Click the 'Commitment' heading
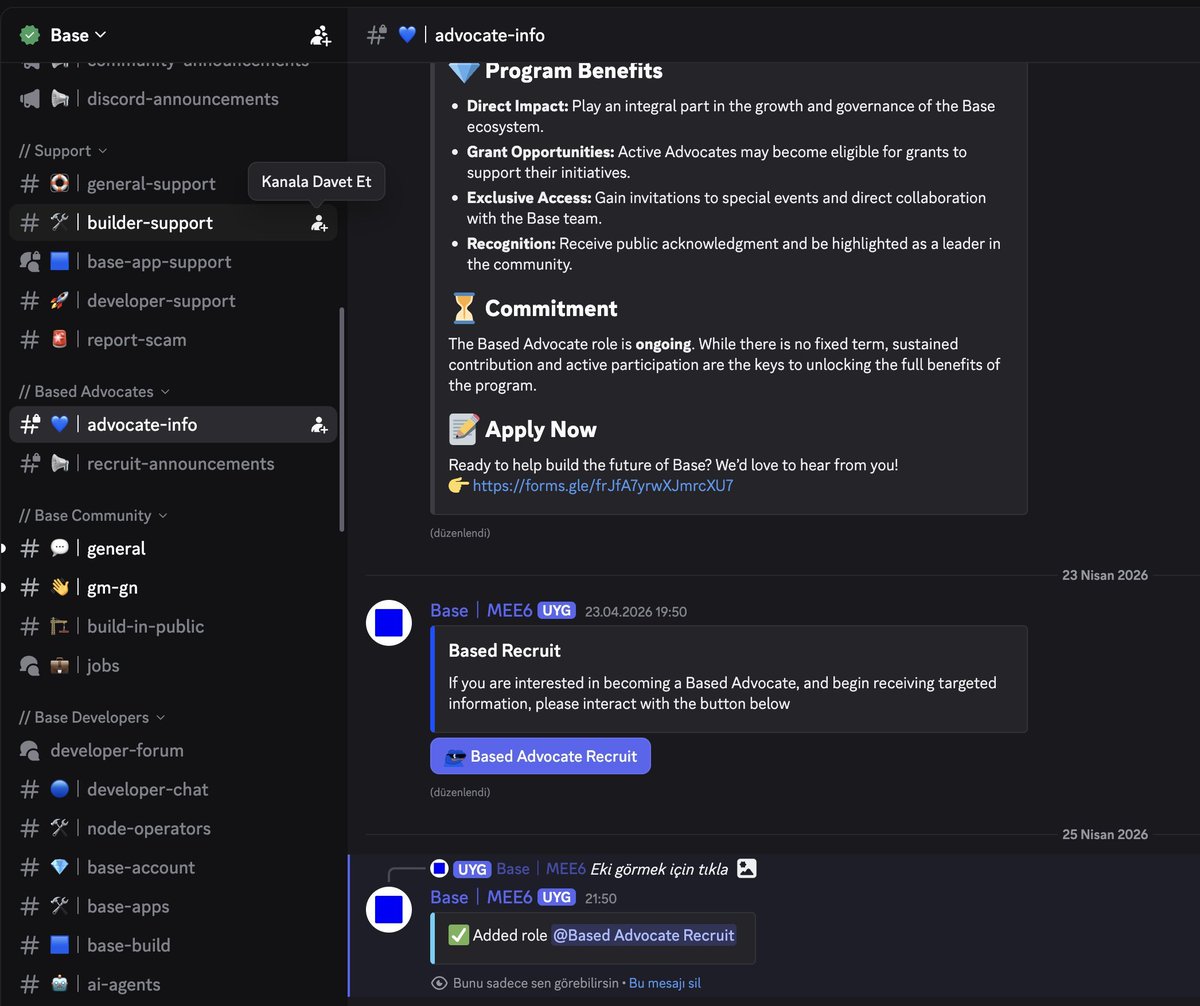The width and height of the screenshot is (1200, 1006). coord(551,308)
